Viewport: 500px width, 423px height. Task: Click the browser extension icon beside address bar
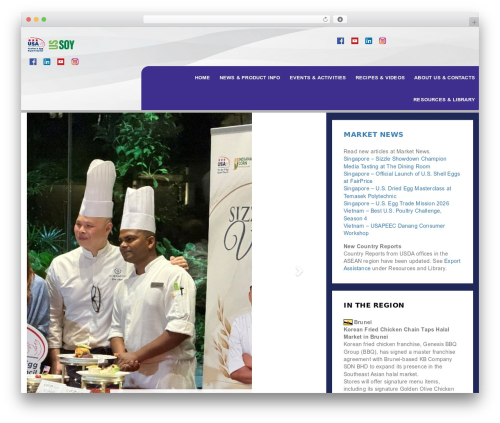pos(340,20)
